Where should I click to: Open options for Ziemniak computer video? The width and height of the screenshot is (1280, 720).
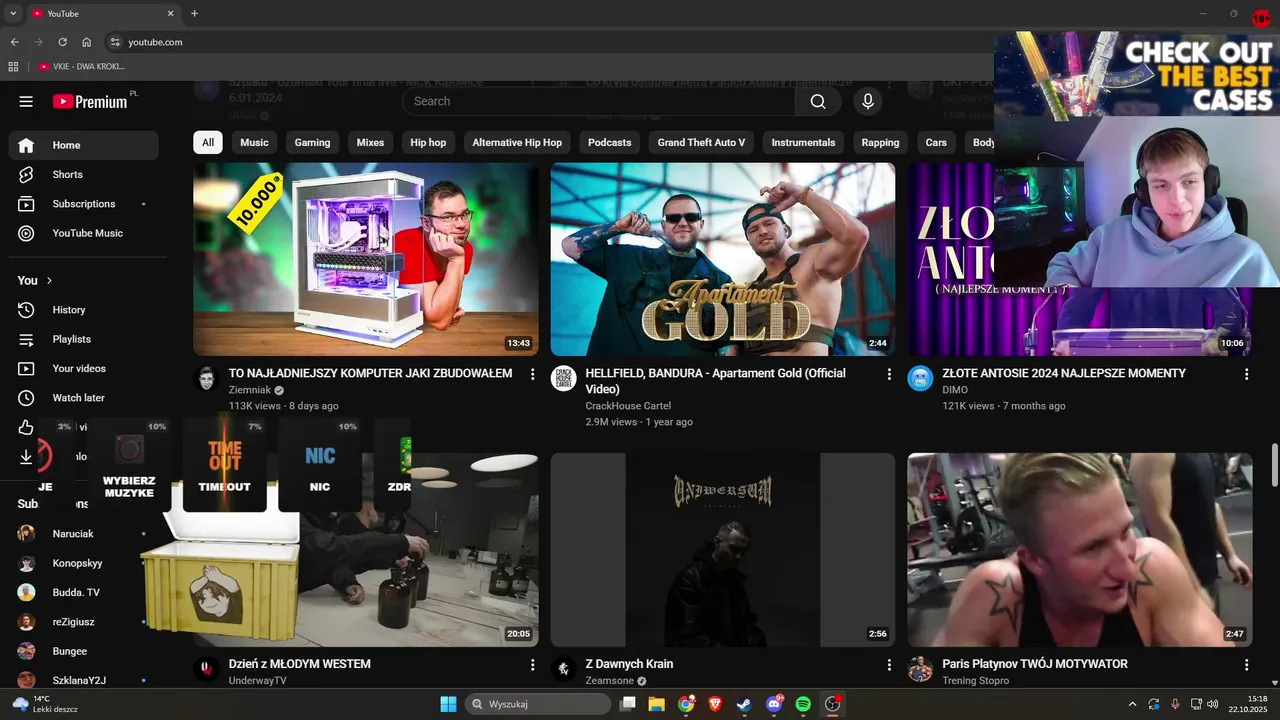532,374
